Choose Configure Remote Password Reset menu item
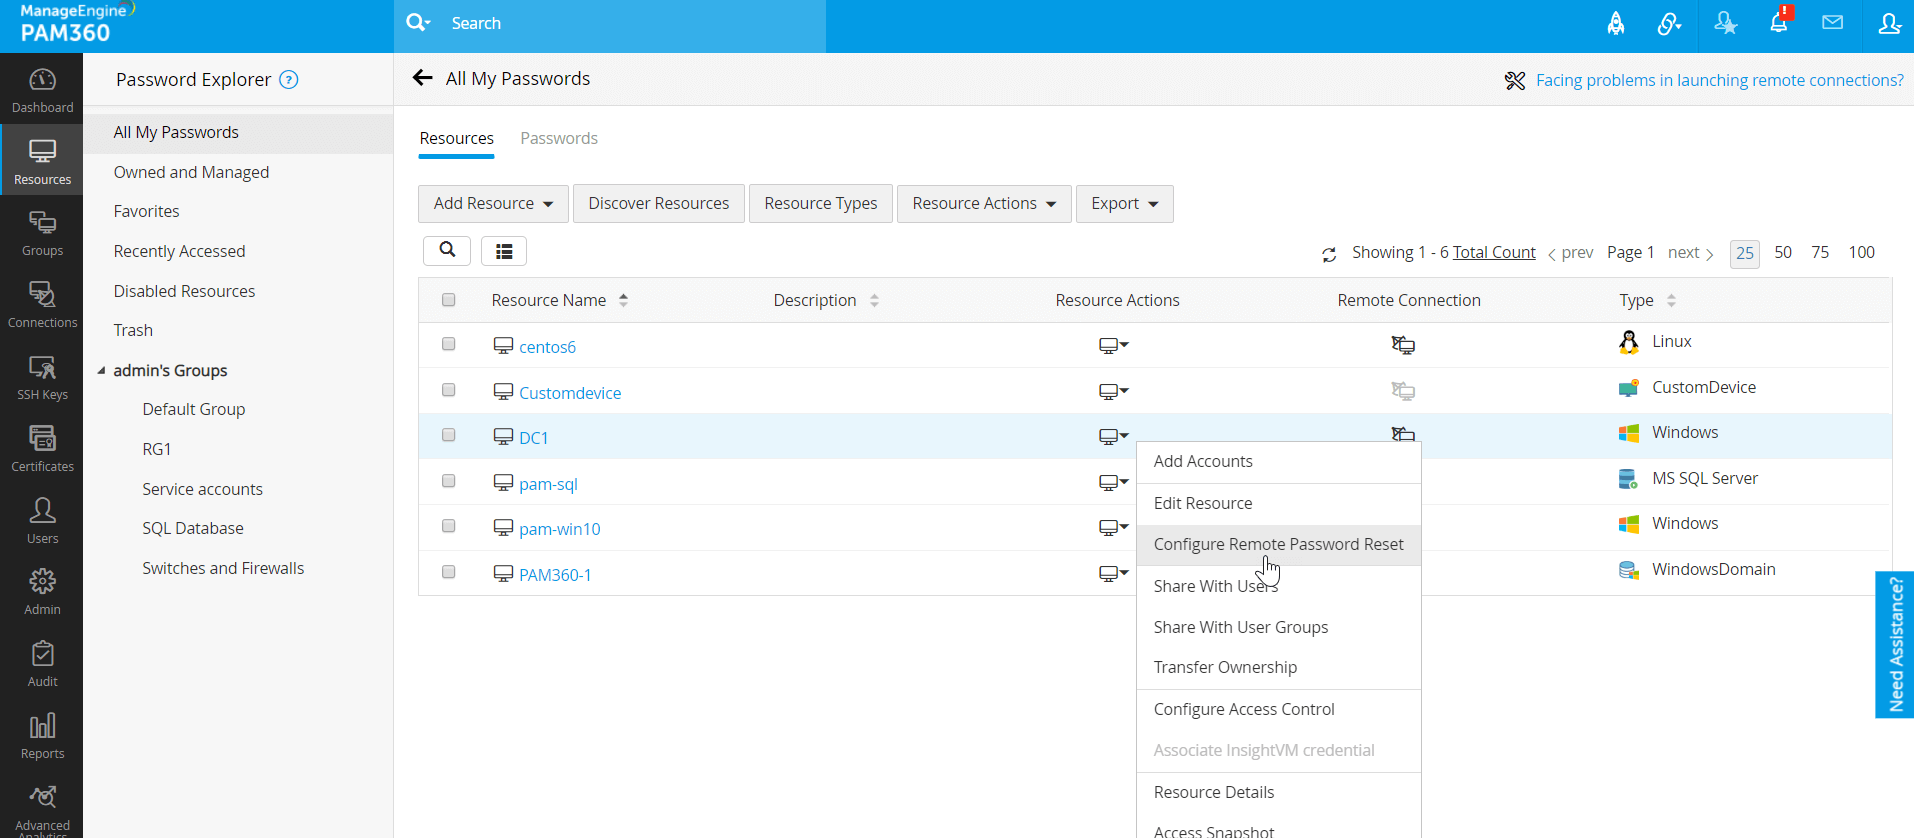Image resolution: width=1914 pixels, height=838 pixels. 1278,545
